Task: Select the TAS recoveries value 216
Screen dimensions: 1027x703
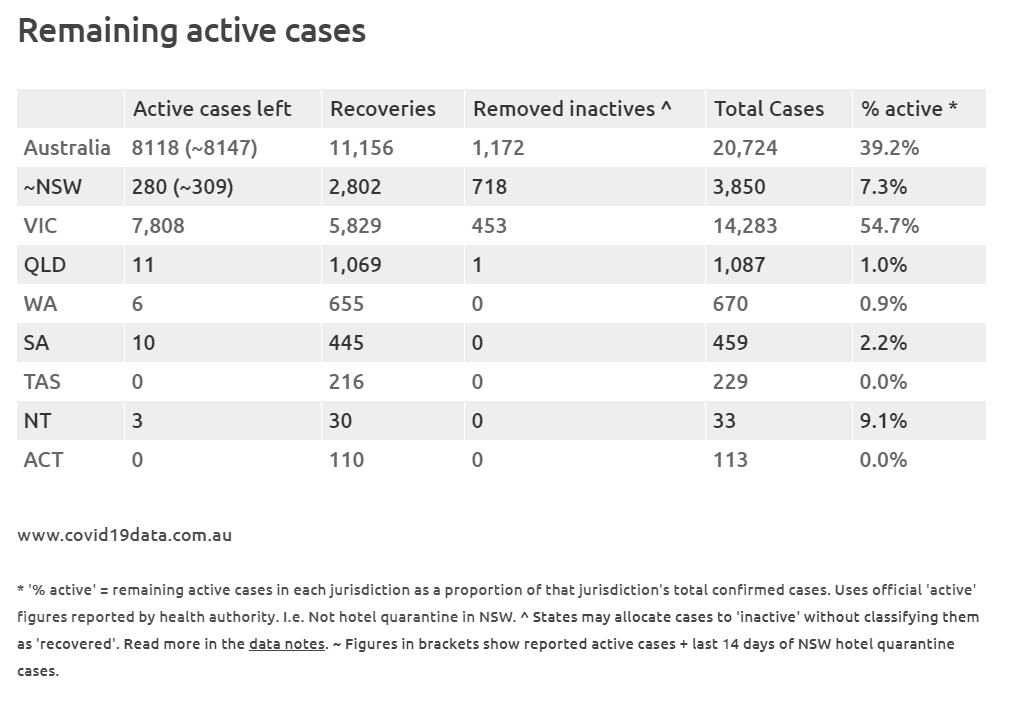Action: point(346,382)
